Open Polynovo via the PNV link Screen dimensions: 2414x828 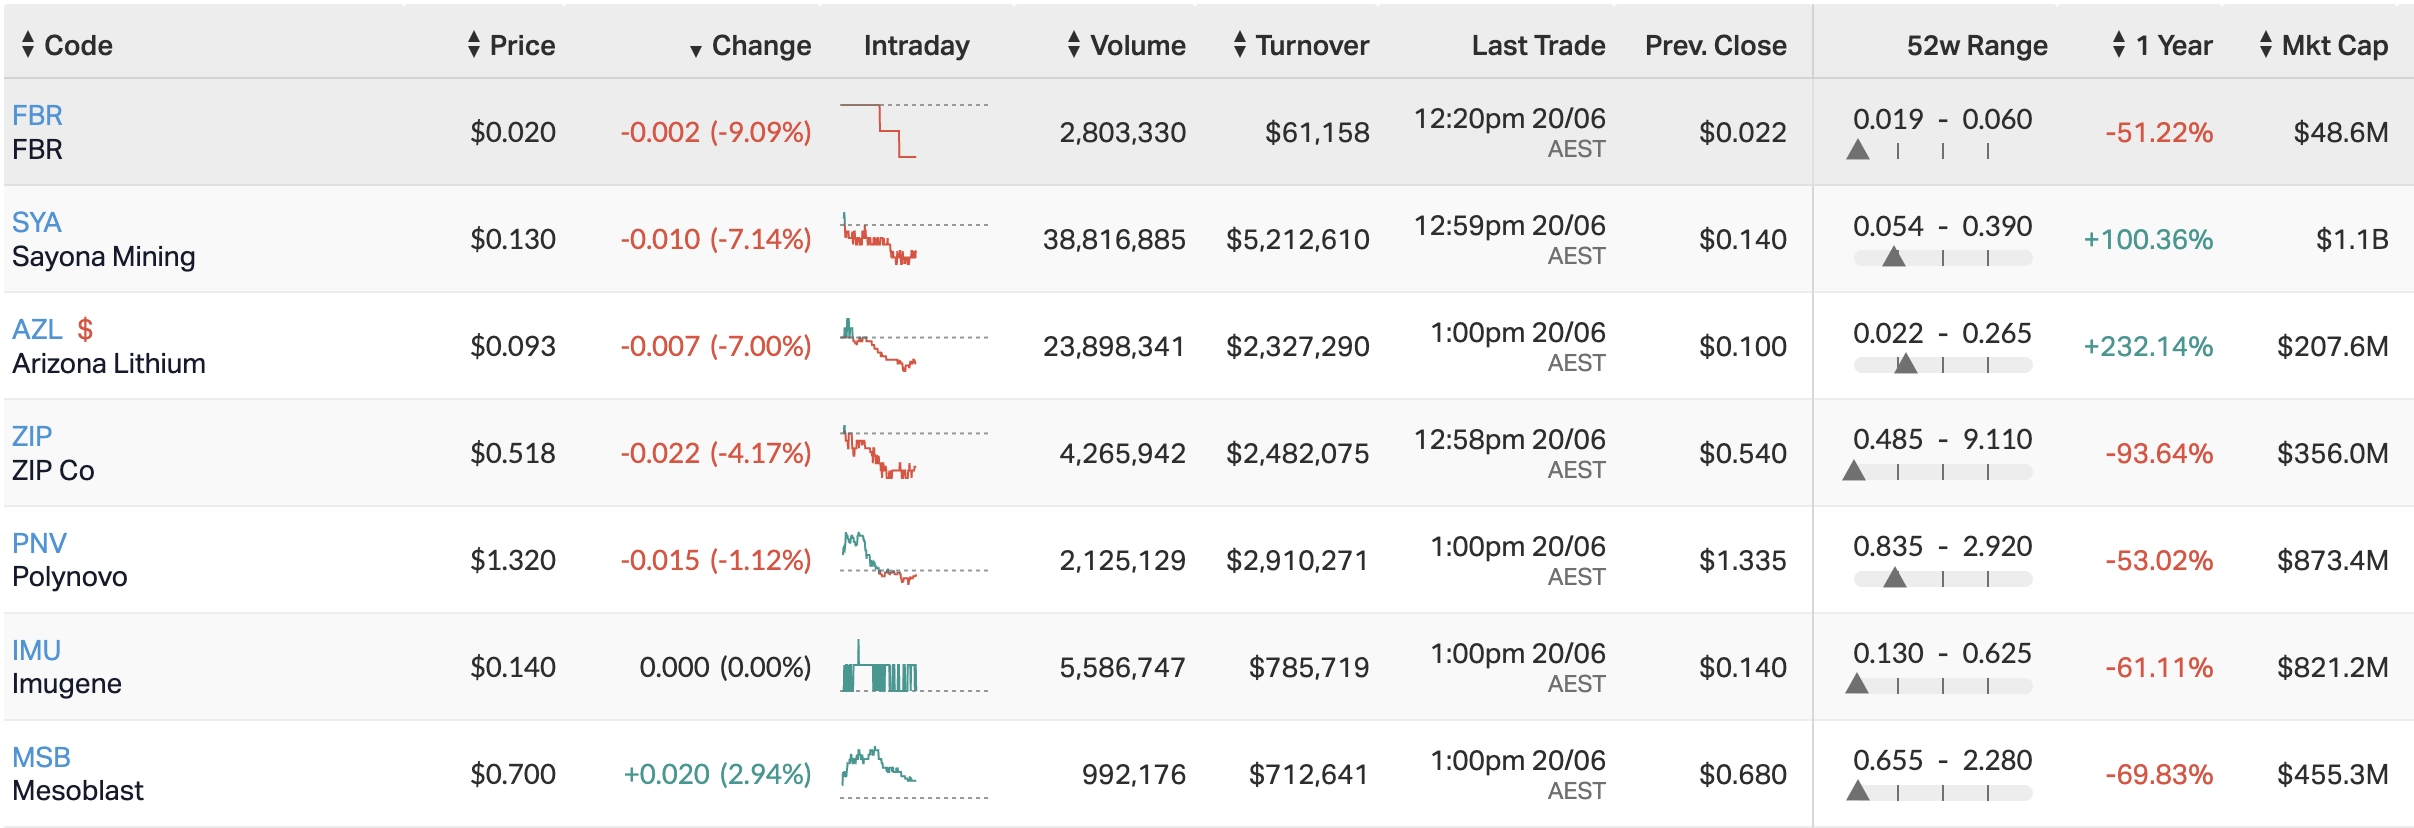38,543
